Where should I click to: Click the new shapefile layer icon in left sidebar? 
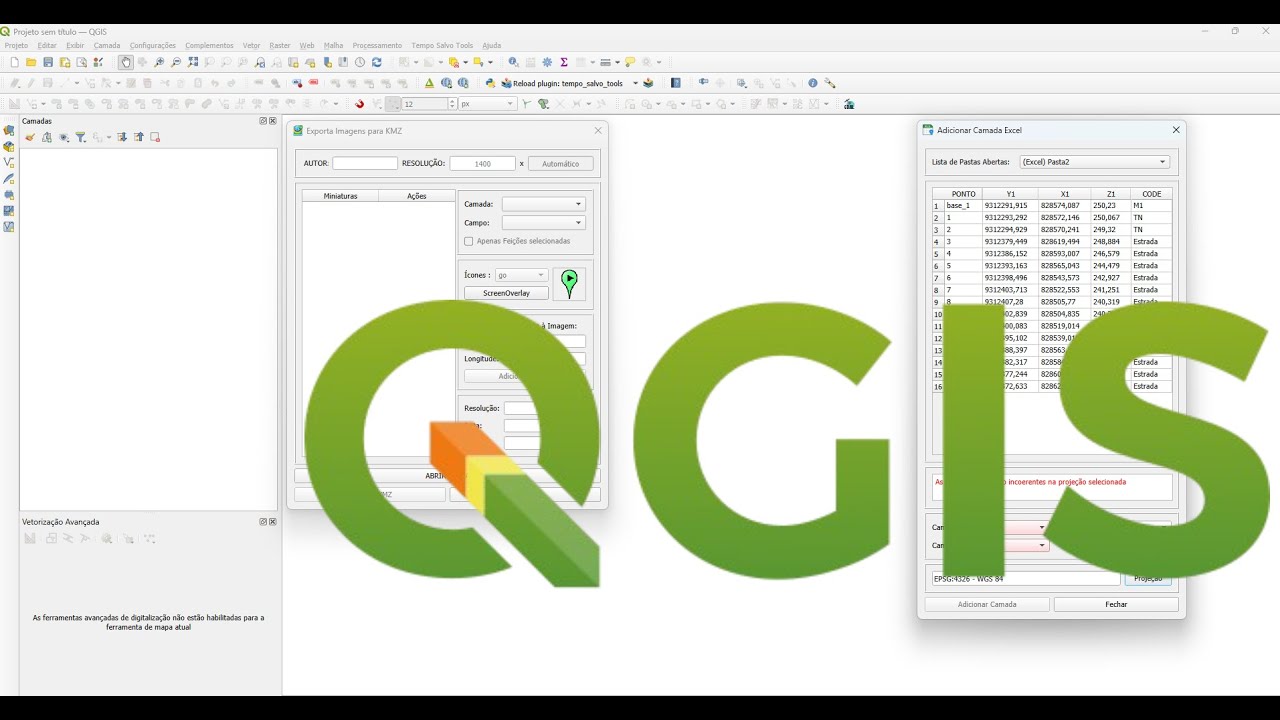pyautogui.click(x=9, y=162)
